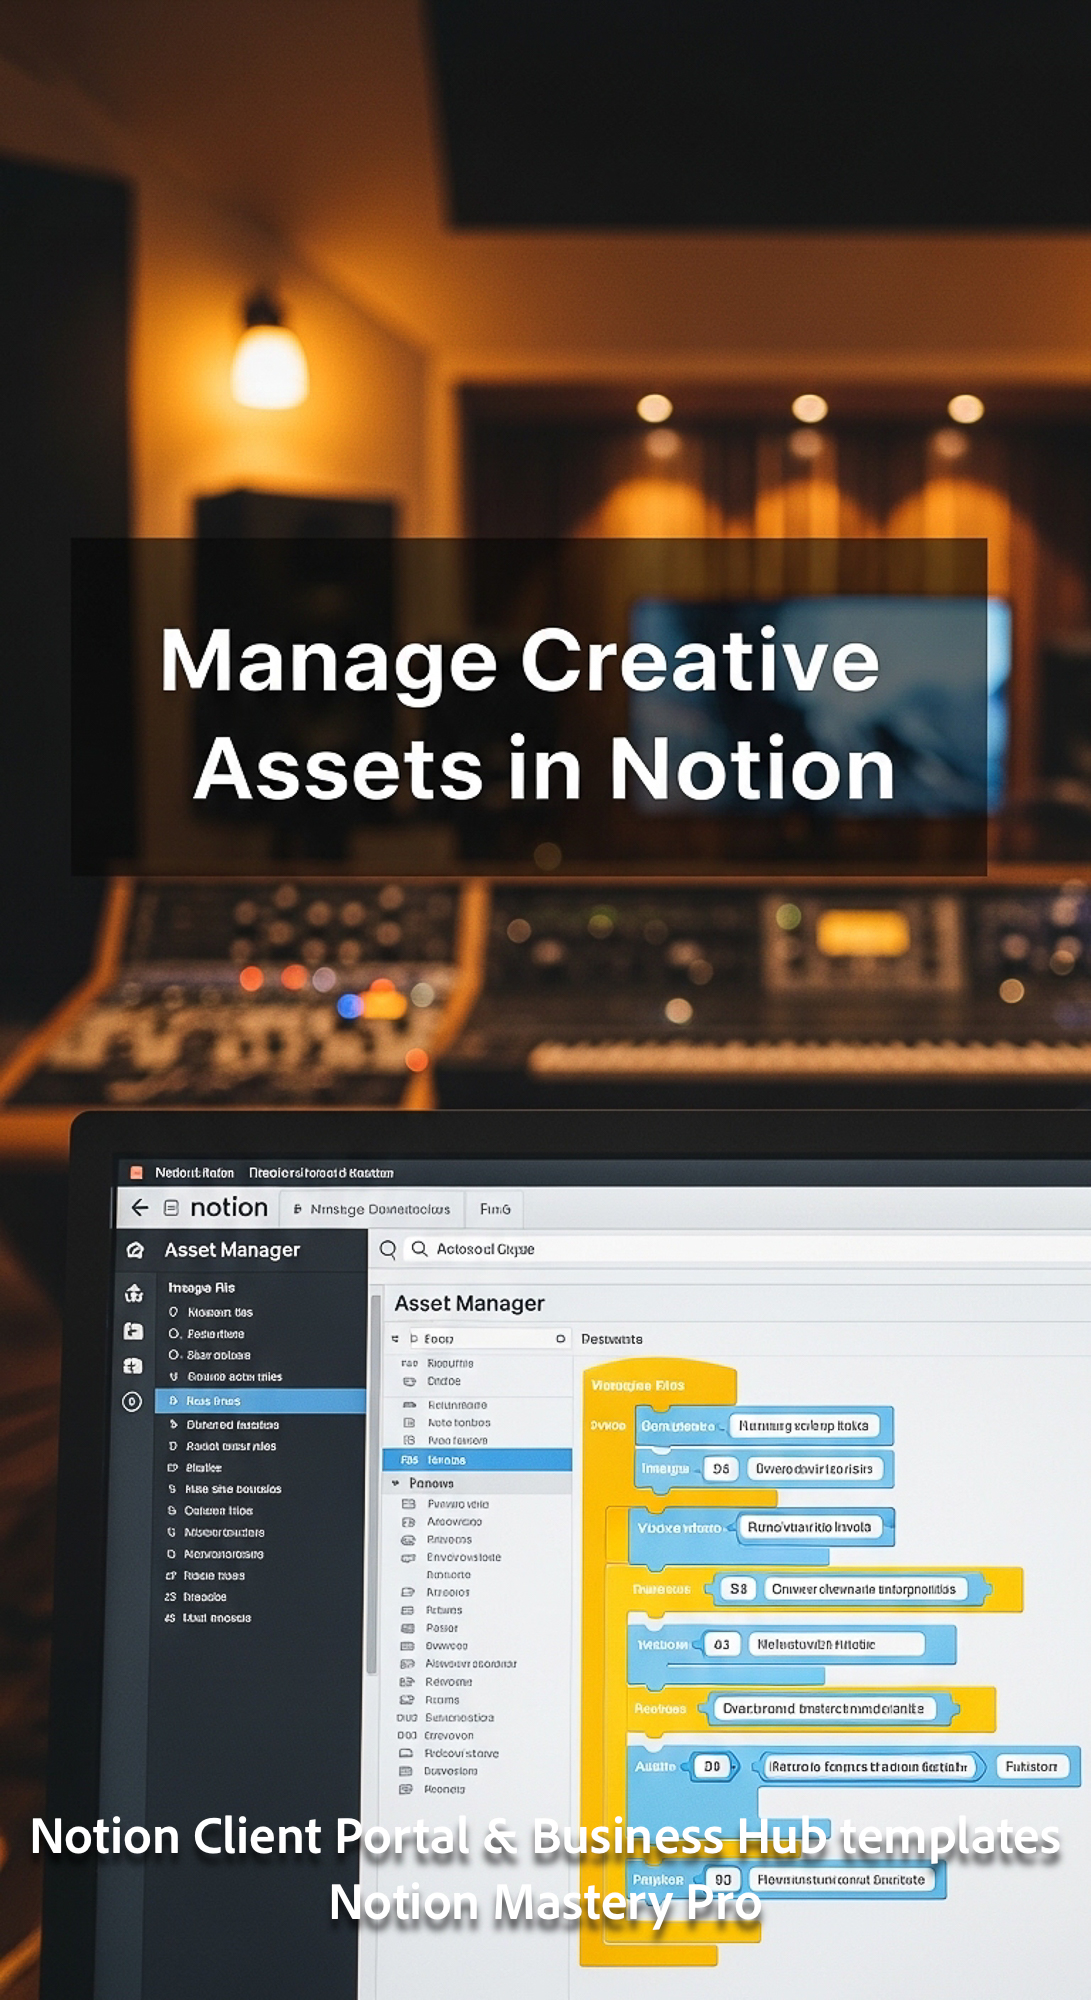Click the orange app icon in the window title bar
Viewport: 1091px width, 2000px height.
[137, 1173]
